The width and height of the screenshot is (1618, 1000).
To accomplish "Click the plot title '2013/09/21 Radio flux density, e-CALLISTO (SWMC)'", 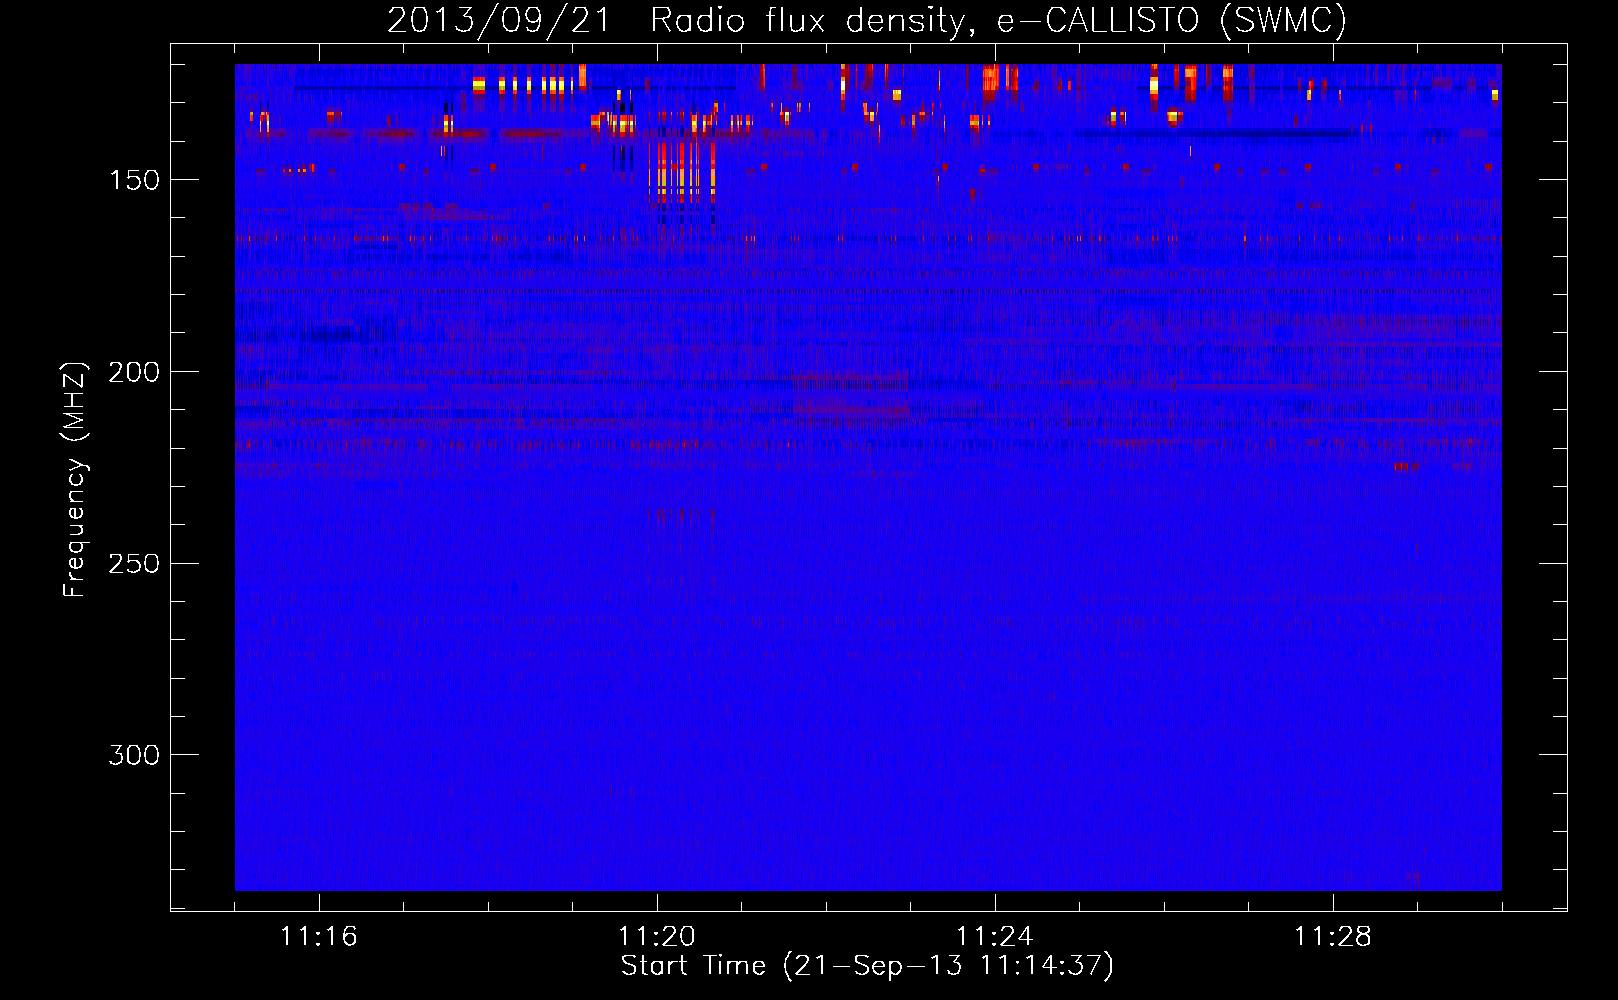I will tap(867, 20).
